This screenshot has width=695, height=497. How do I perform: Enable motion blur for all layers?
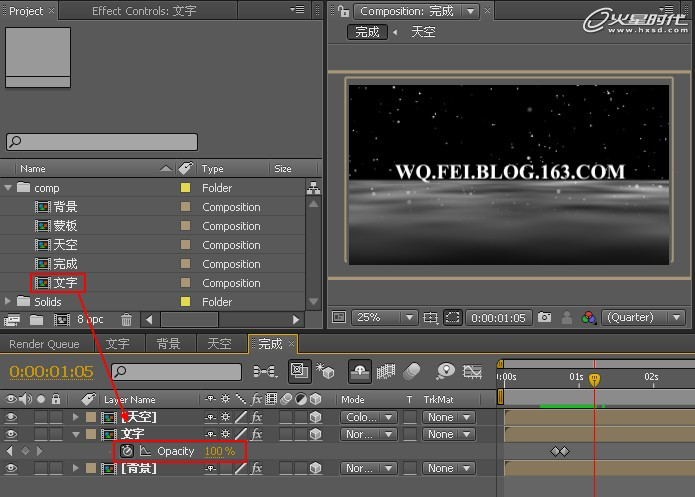[x=412, y=371]
